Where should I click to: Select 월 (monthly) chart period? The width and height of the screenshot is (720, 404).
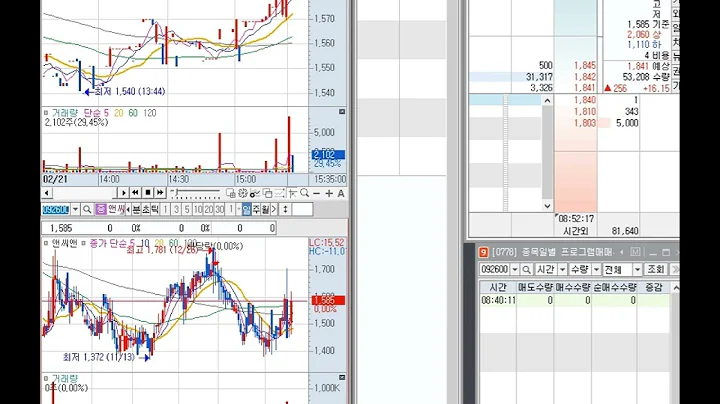point(265,209)
